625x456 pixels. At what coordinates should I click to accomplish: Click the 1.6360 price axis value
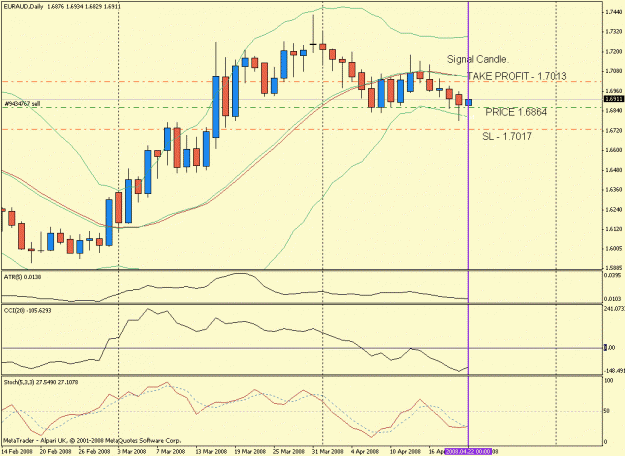[x=613, y=190]
